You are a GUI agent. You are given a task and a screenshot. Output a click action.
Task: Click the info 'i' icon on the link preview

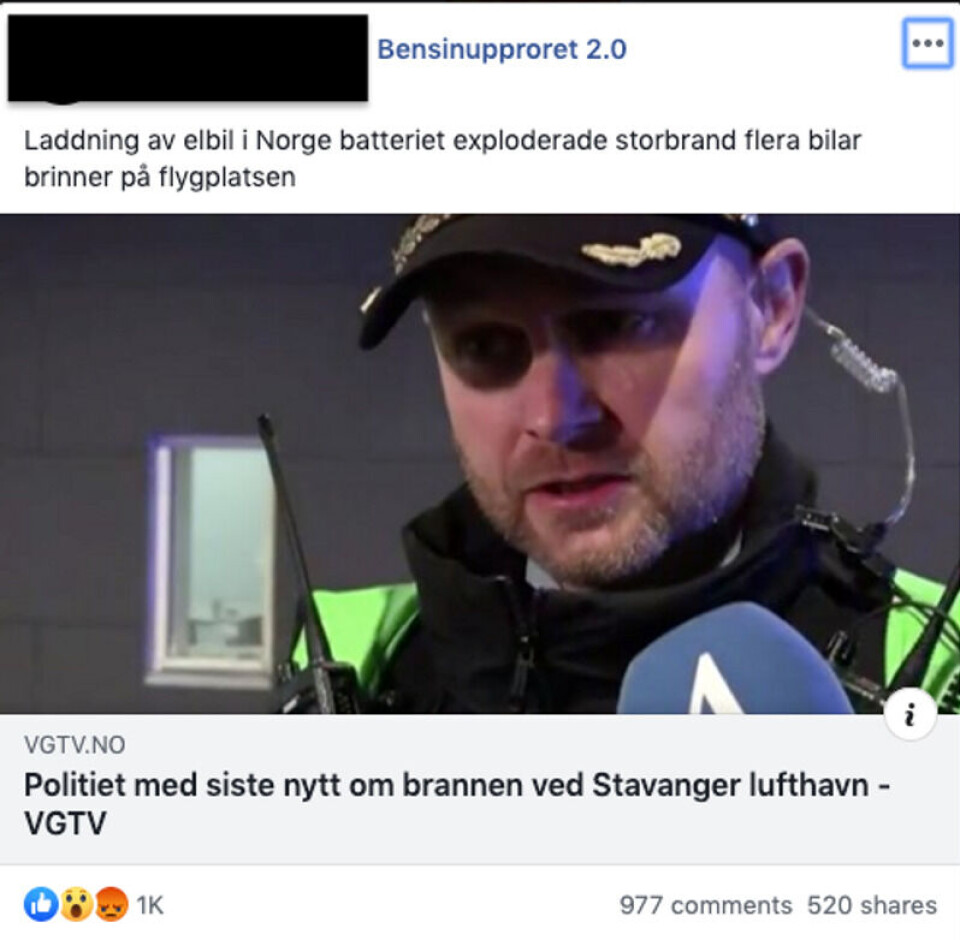click(x=910, y=714)
